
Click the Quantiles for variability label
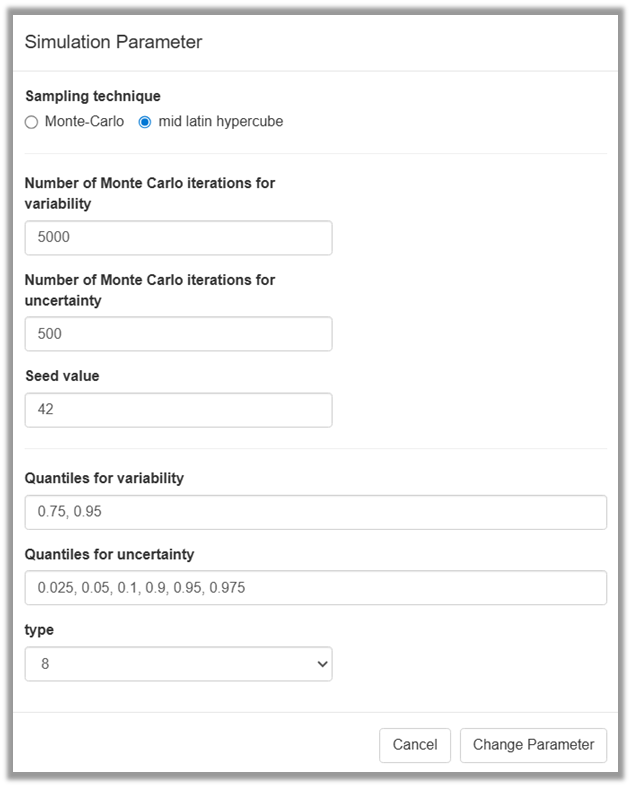click(x=104, y=478)
